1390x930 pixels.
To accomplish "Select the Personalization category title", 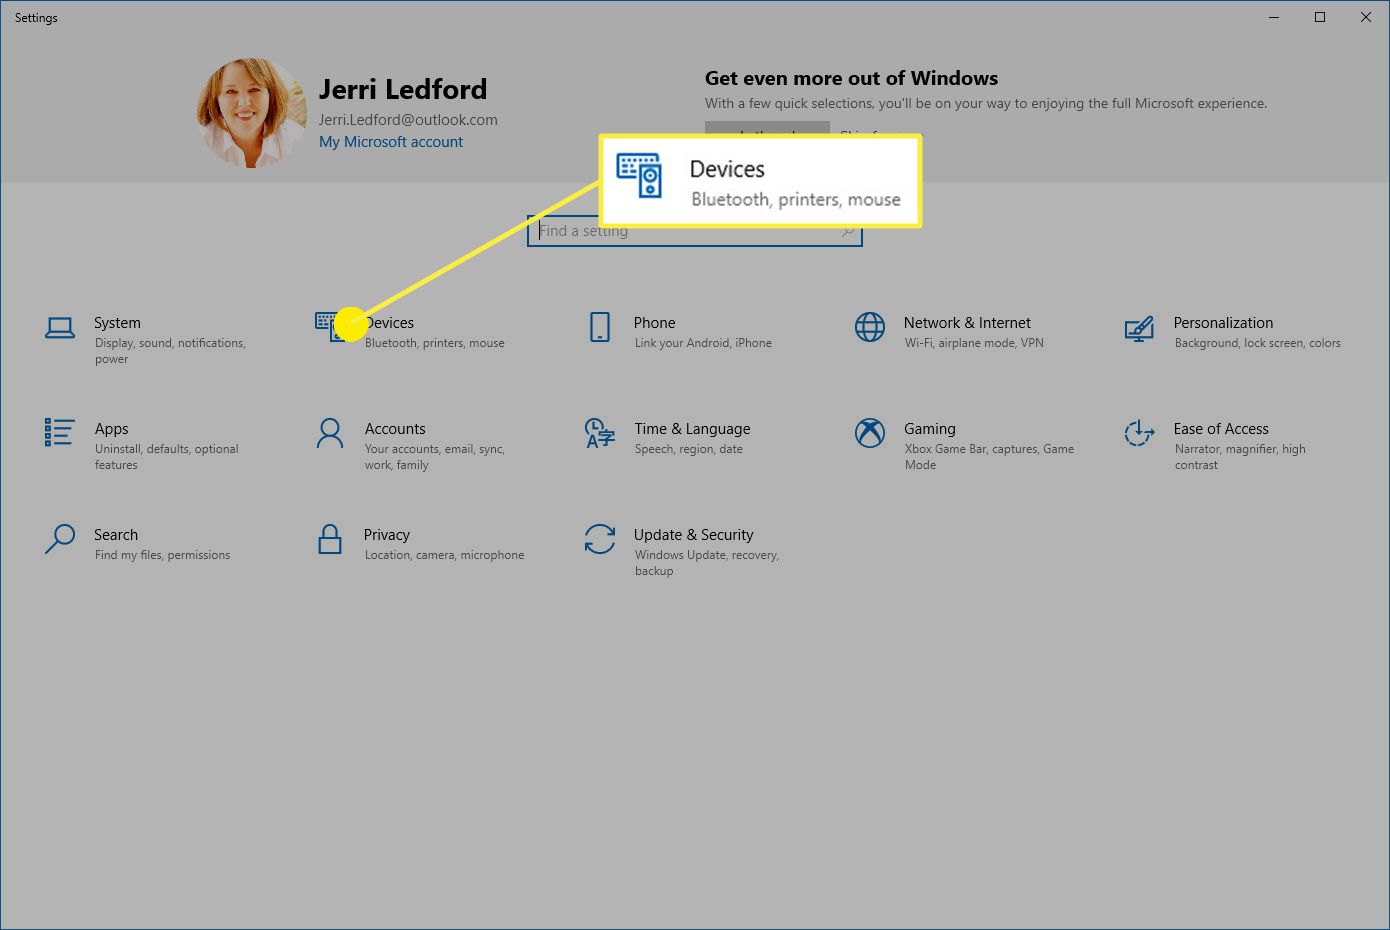I will [x=1223, y=323].
